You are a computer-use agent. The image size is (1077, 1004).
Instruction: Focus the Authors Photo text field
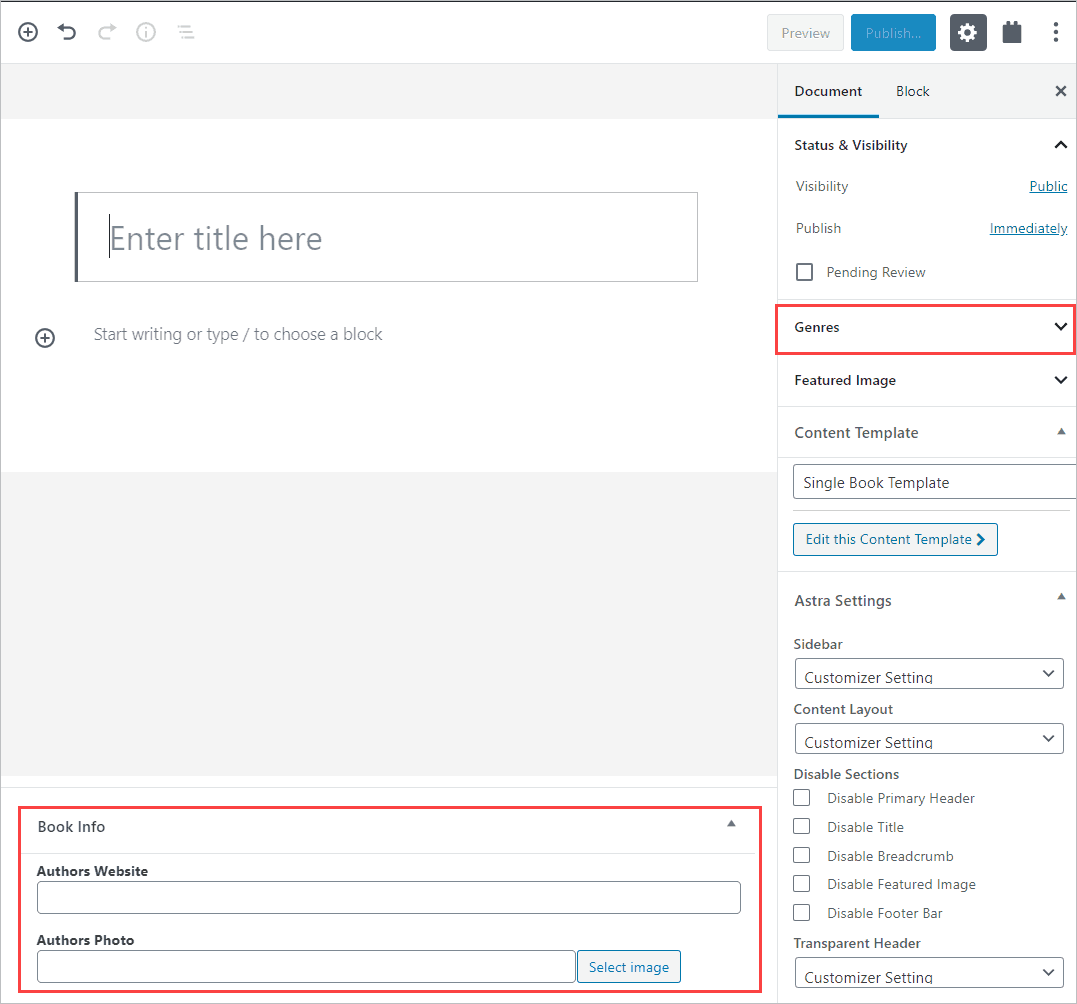point(306,967)
